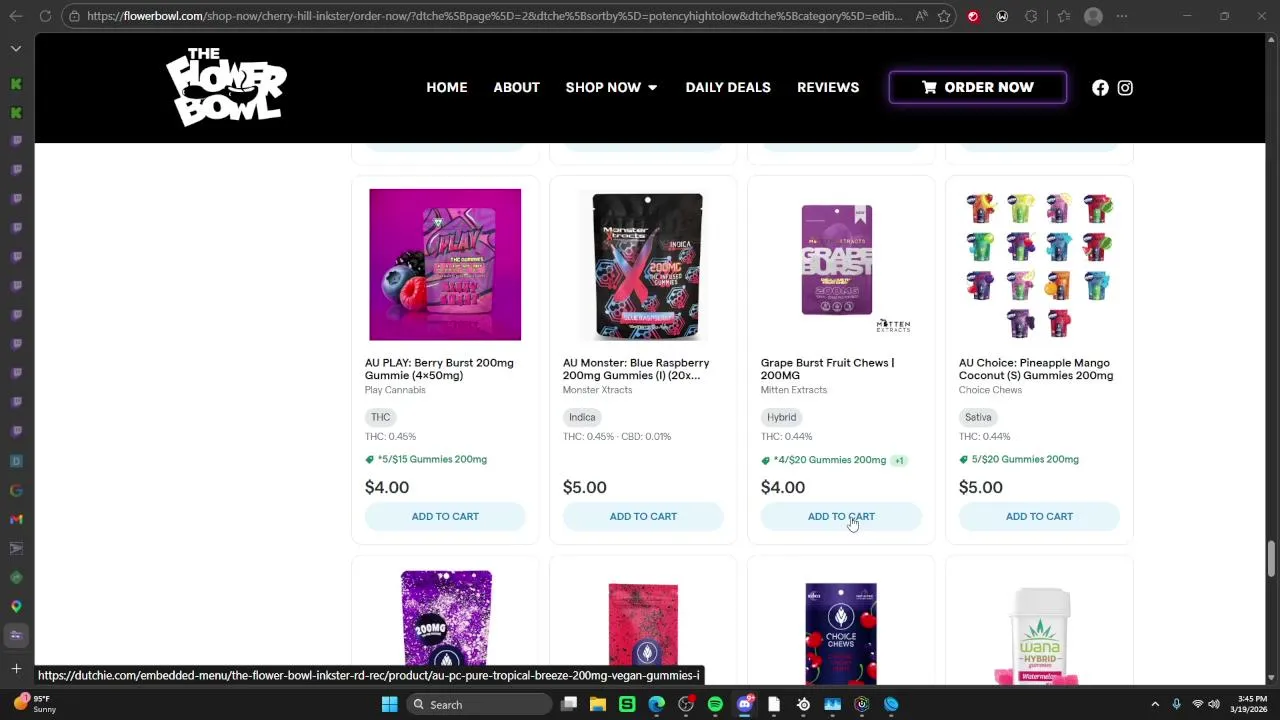Screen dimensions: 1280x720
Task: Click the Flower Bowl logo
Action: click(x=226, y=87)
